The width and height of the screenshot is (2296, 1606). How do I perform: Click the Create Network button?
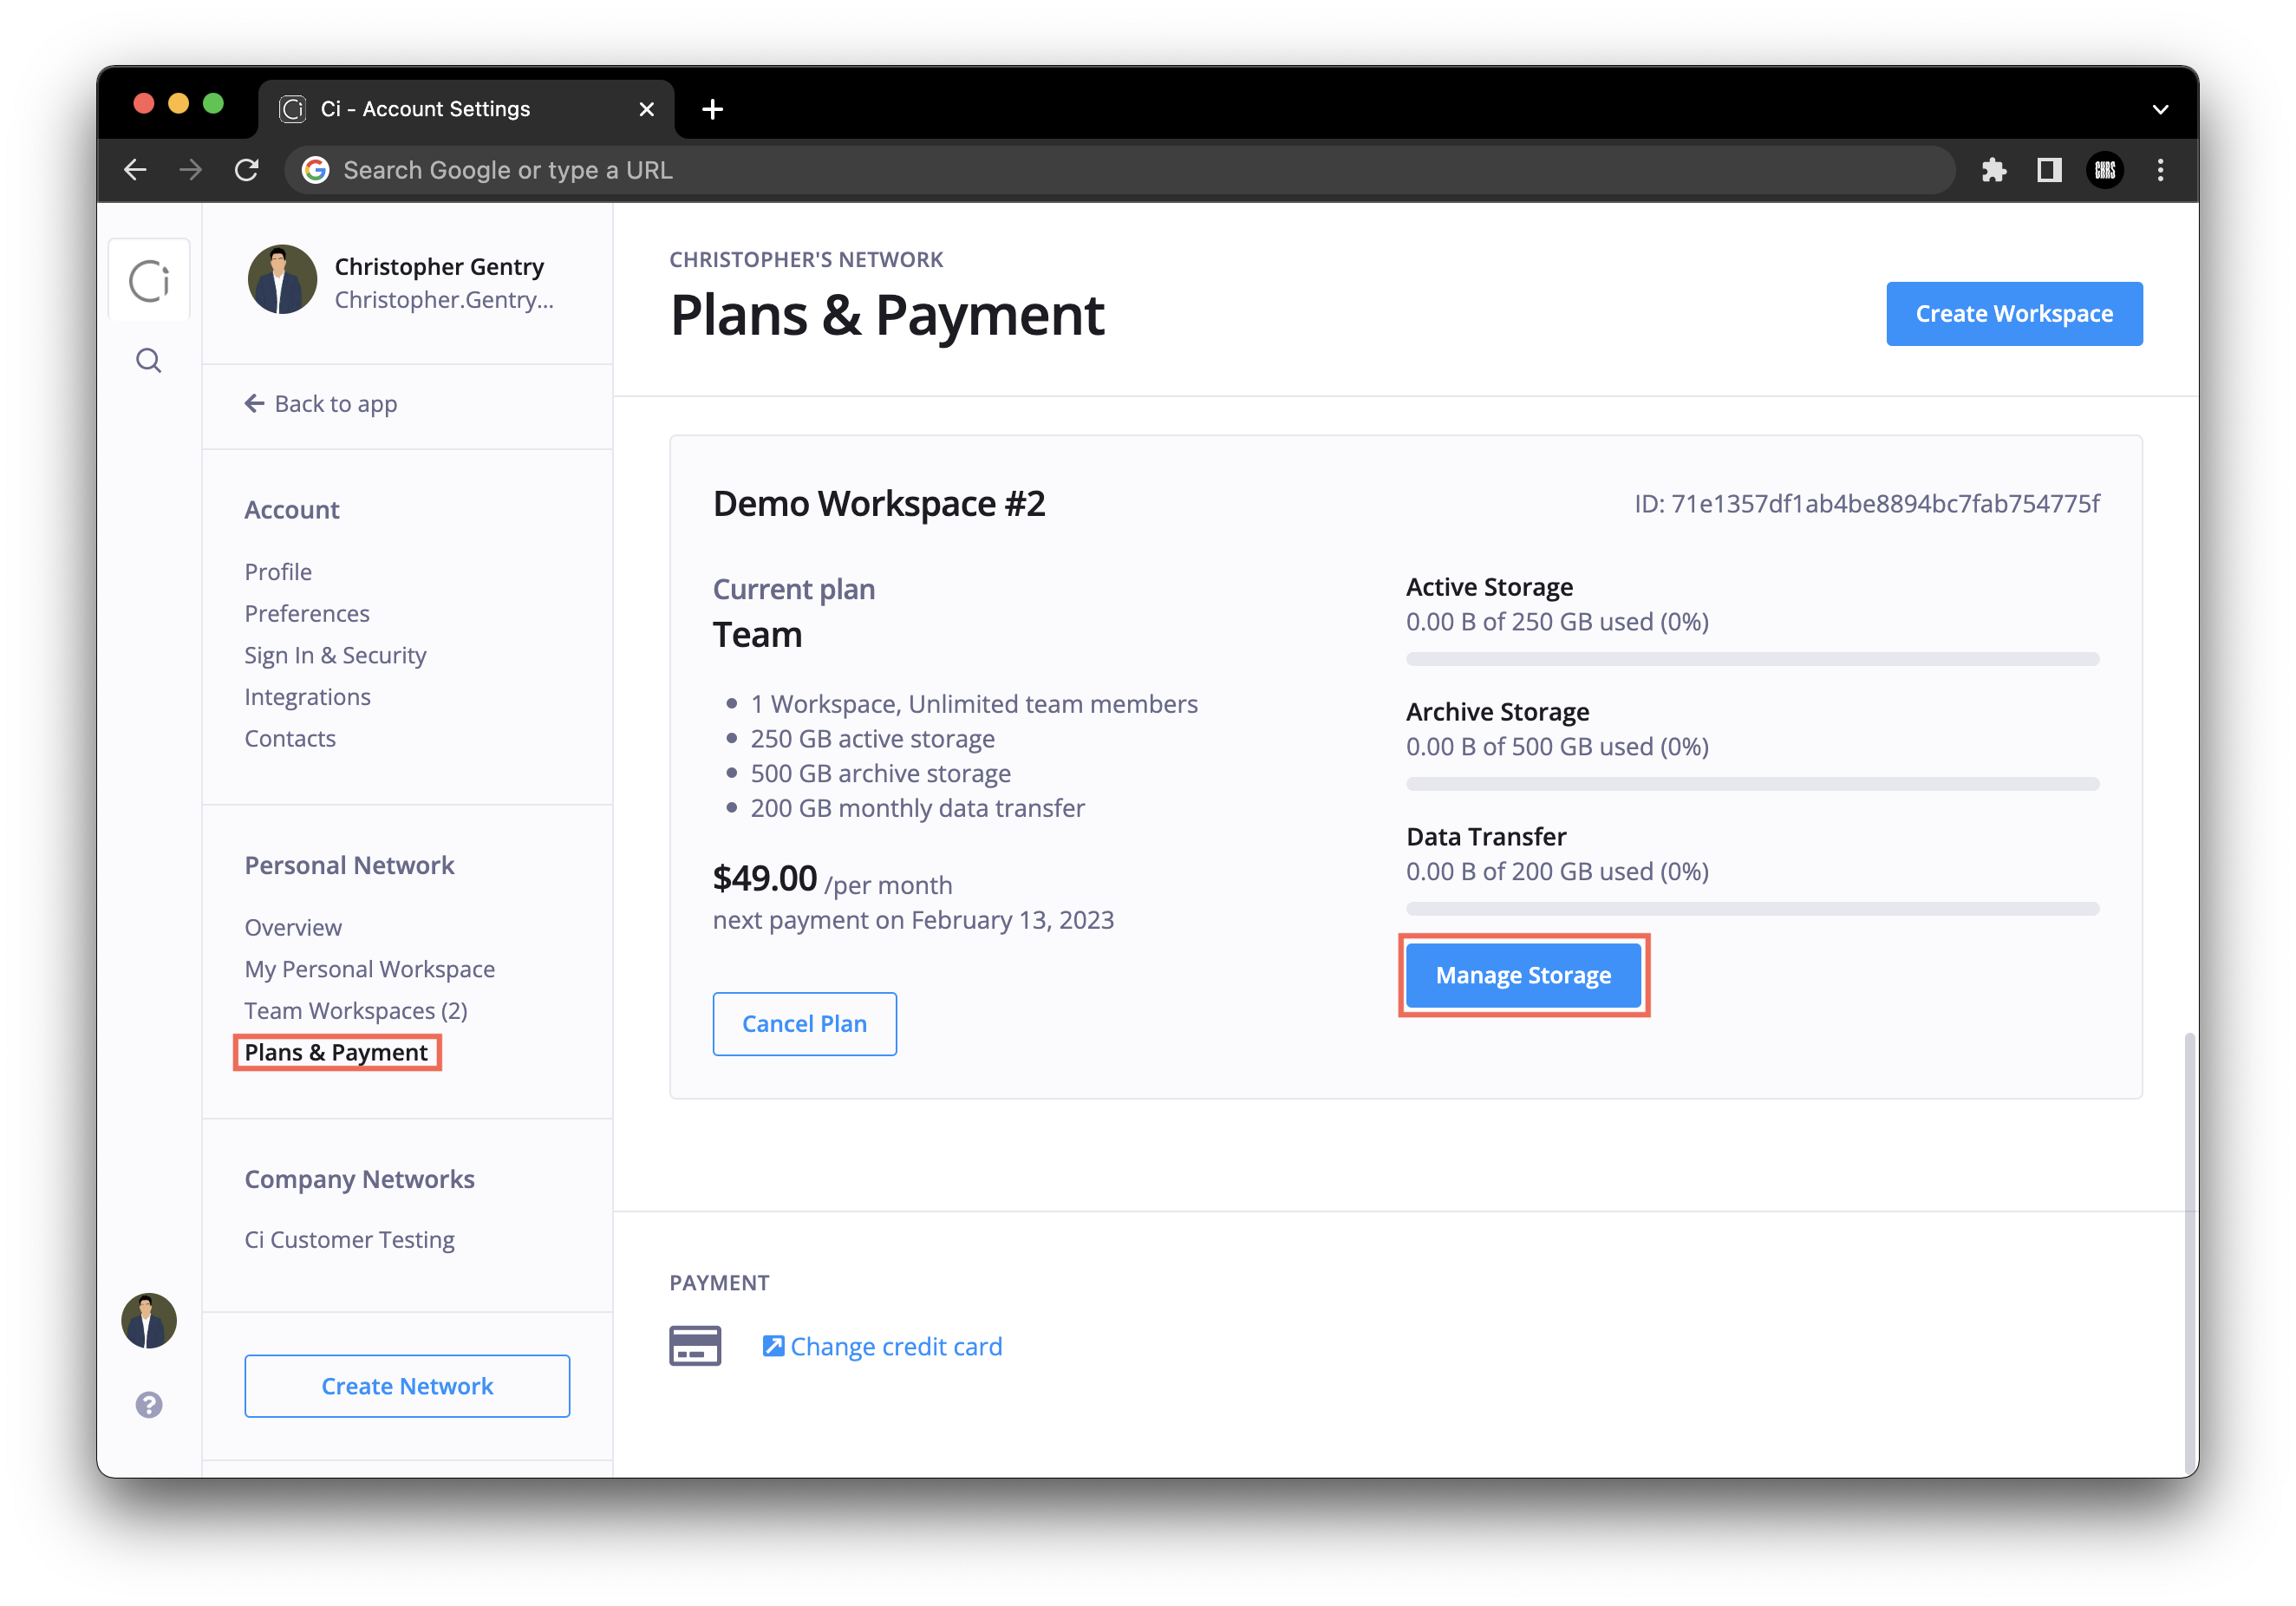point(407,1386)
